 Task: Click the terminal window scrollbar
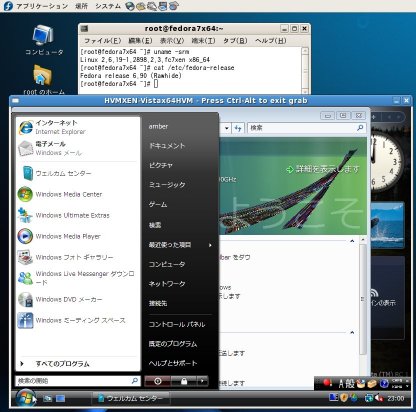point(305,70)
